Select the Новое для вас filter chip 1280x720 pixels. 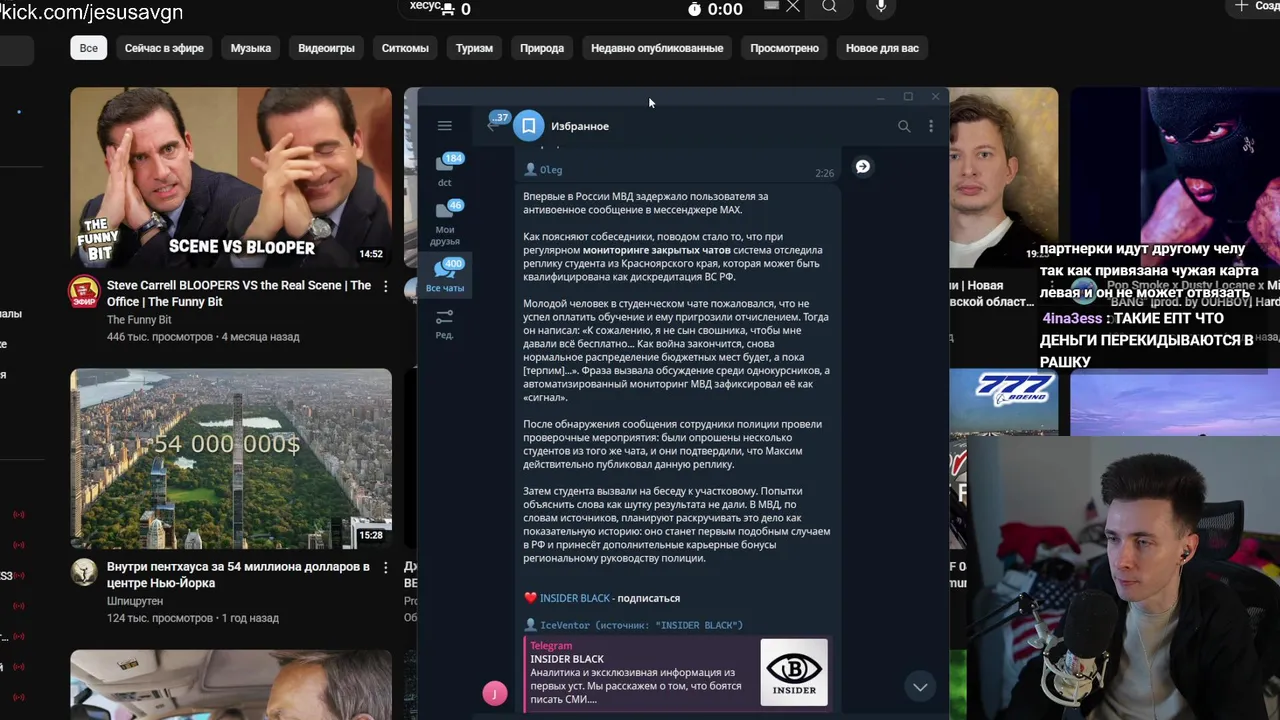[x=882, y=48]
